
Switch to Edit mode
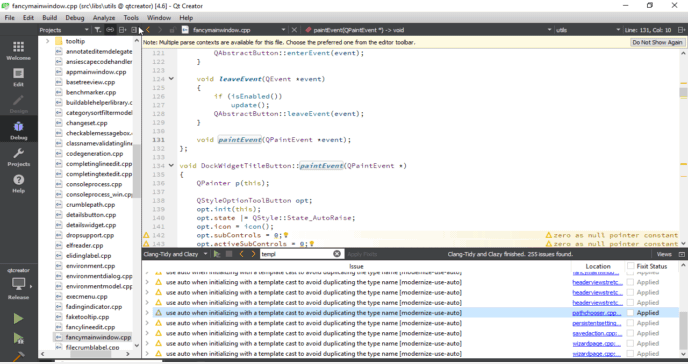18,77
